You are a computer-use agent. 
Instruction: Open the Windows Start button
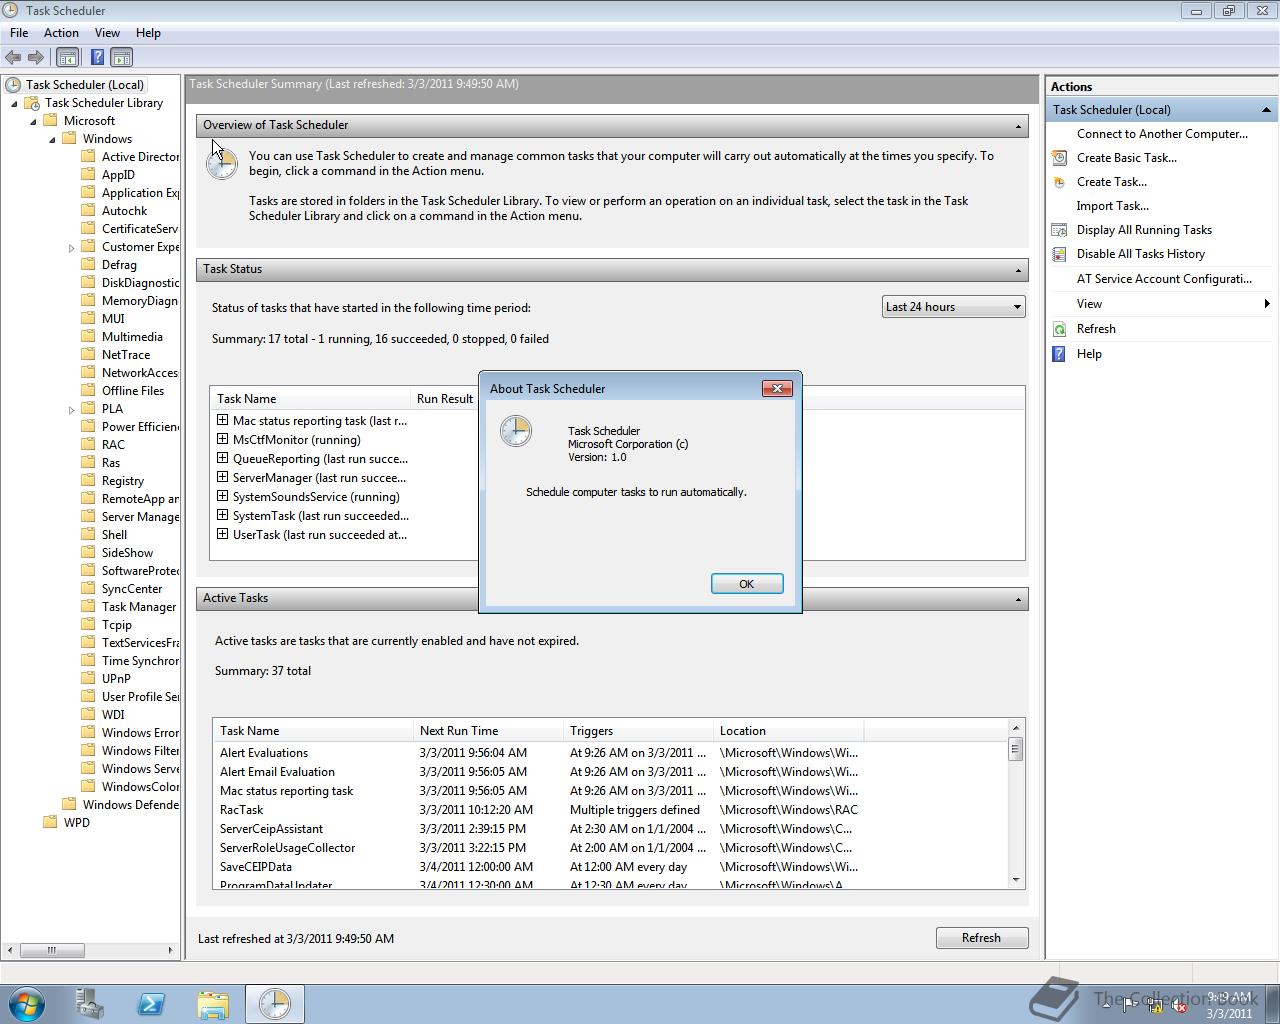pyautogui.click(x=27, y=1004)
